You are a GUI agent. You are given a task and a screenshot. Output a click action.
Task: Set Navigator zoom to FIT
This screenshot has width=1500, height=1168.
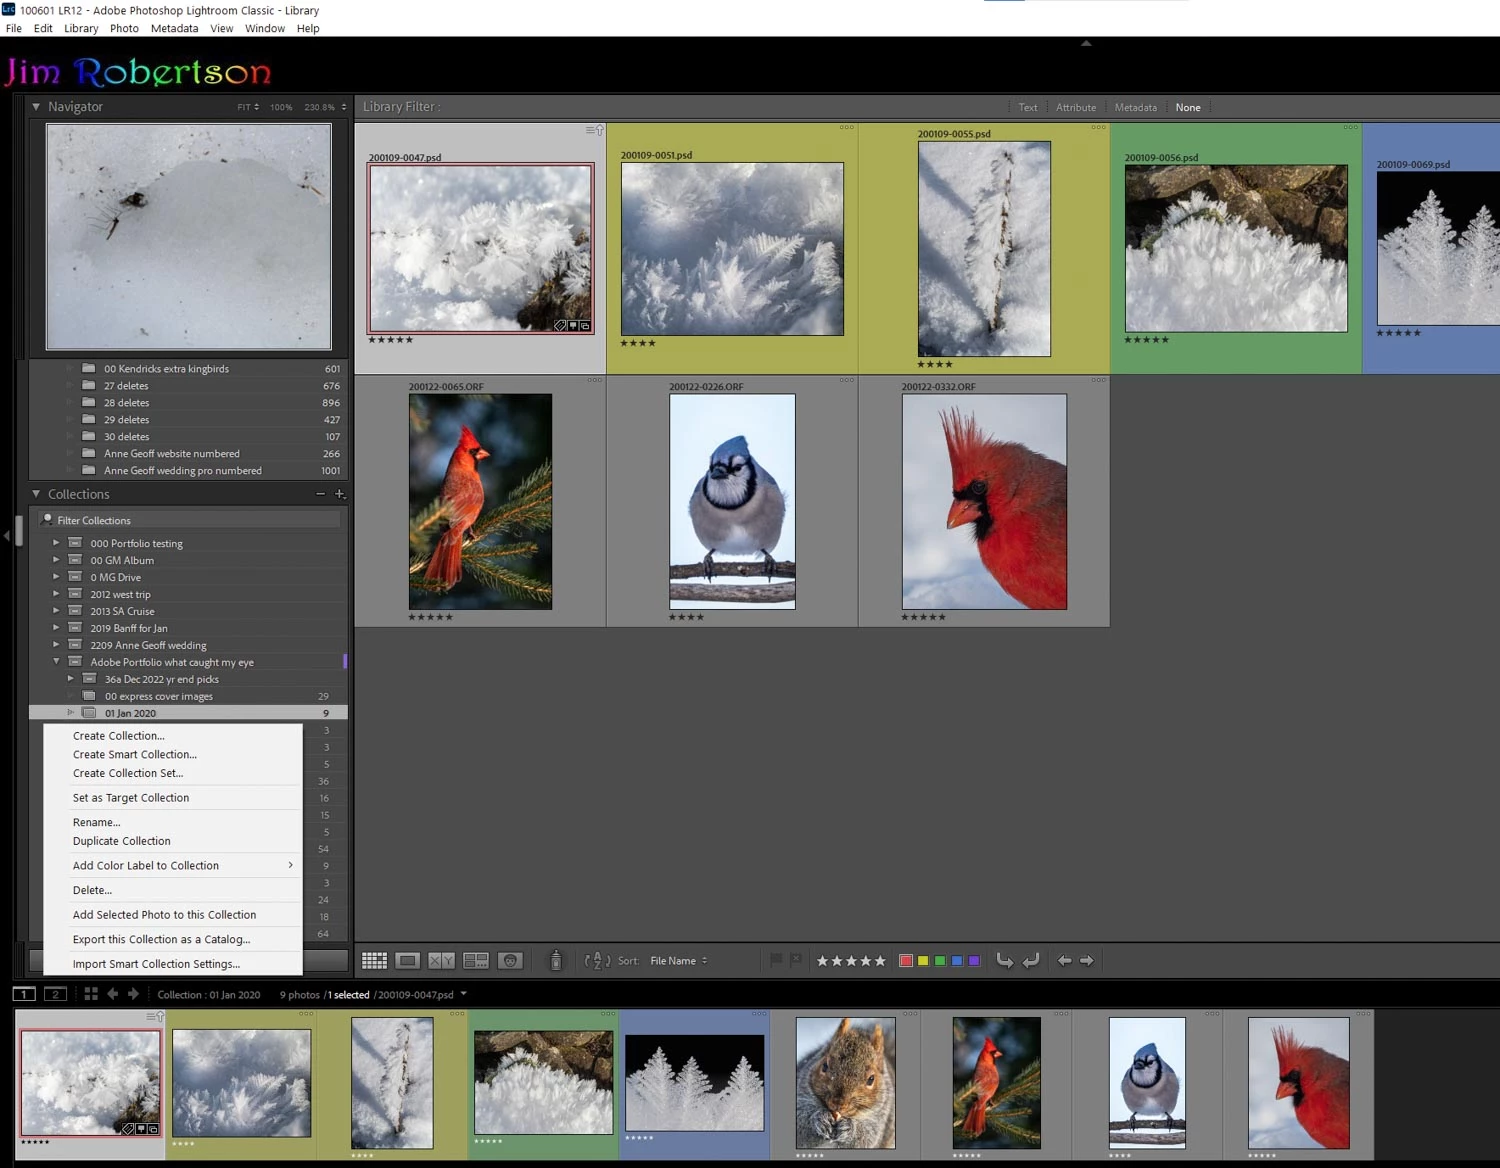coord(244,107)
